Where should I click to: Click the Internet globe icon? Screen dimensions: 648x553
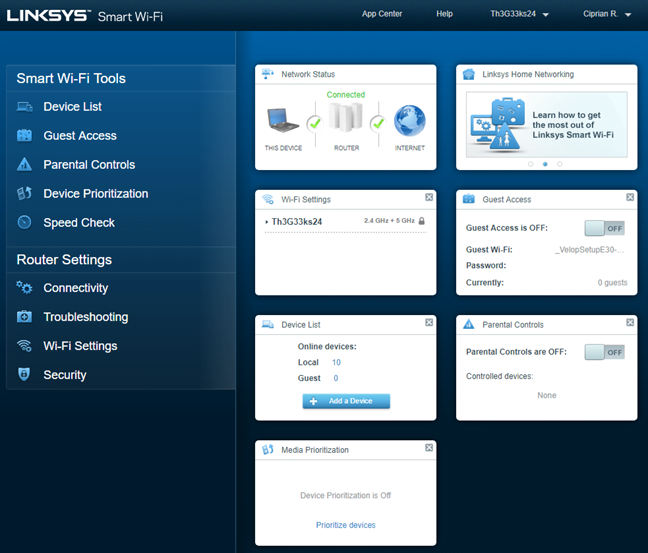click(410, 121)
